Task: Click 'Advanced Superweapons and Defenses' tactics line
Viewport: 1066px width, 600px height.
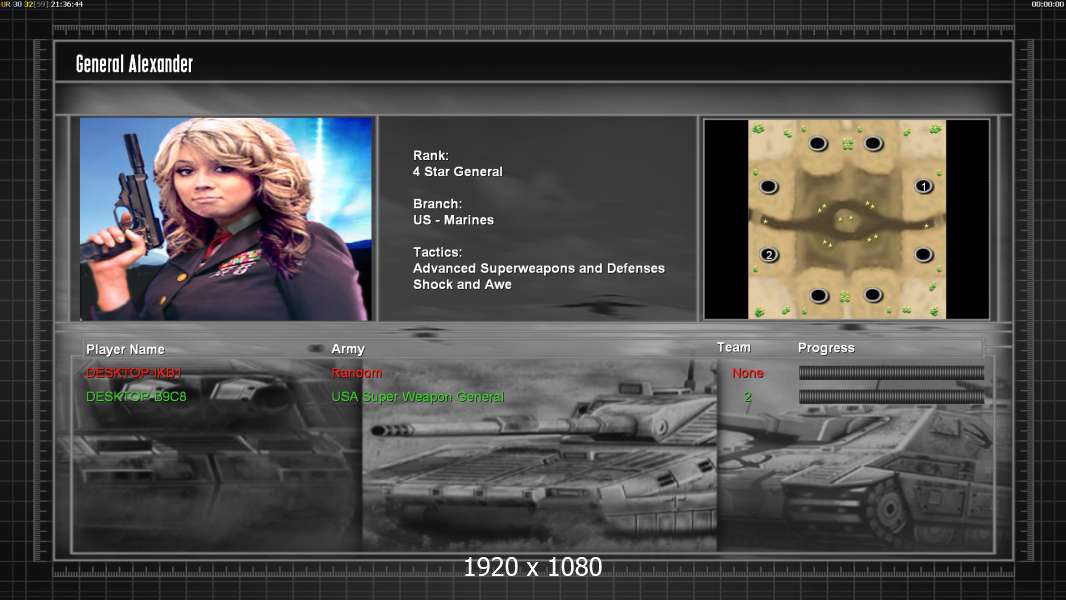Action: pyautogui.click(x=538, y=268)
